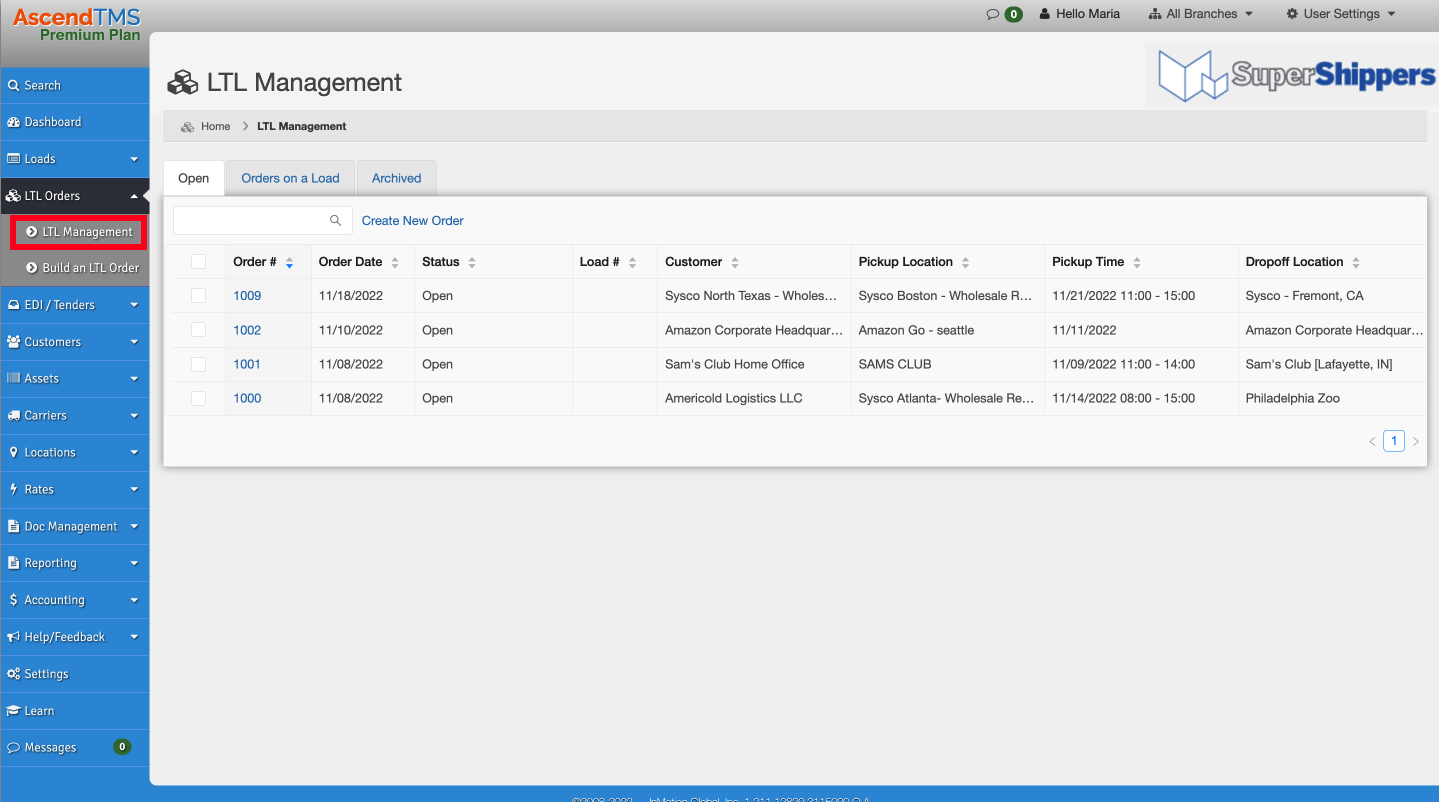Click the previous page arrow in pagination
This screenshot has width=1439, height=802.
click(x=1372, y=441)
